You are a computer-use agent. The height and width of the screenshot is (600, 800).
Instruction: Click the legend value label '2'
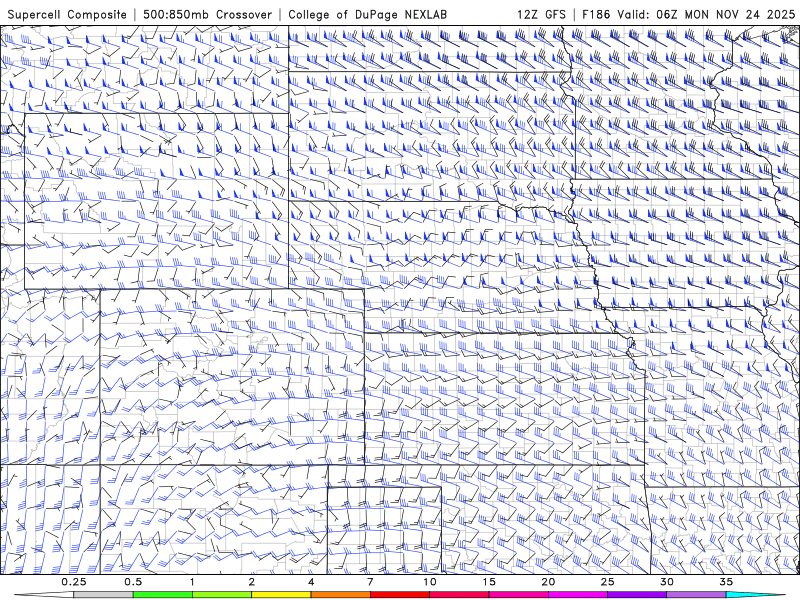pos(252,582)
